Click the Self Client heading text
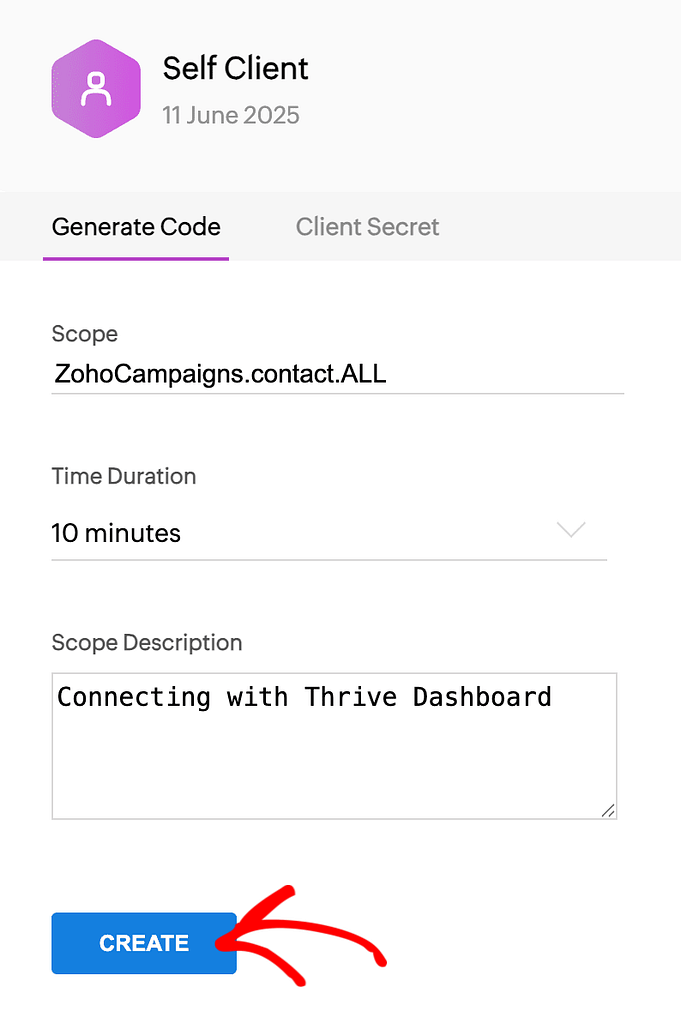The image size is (681, 1024). [235, 68]
